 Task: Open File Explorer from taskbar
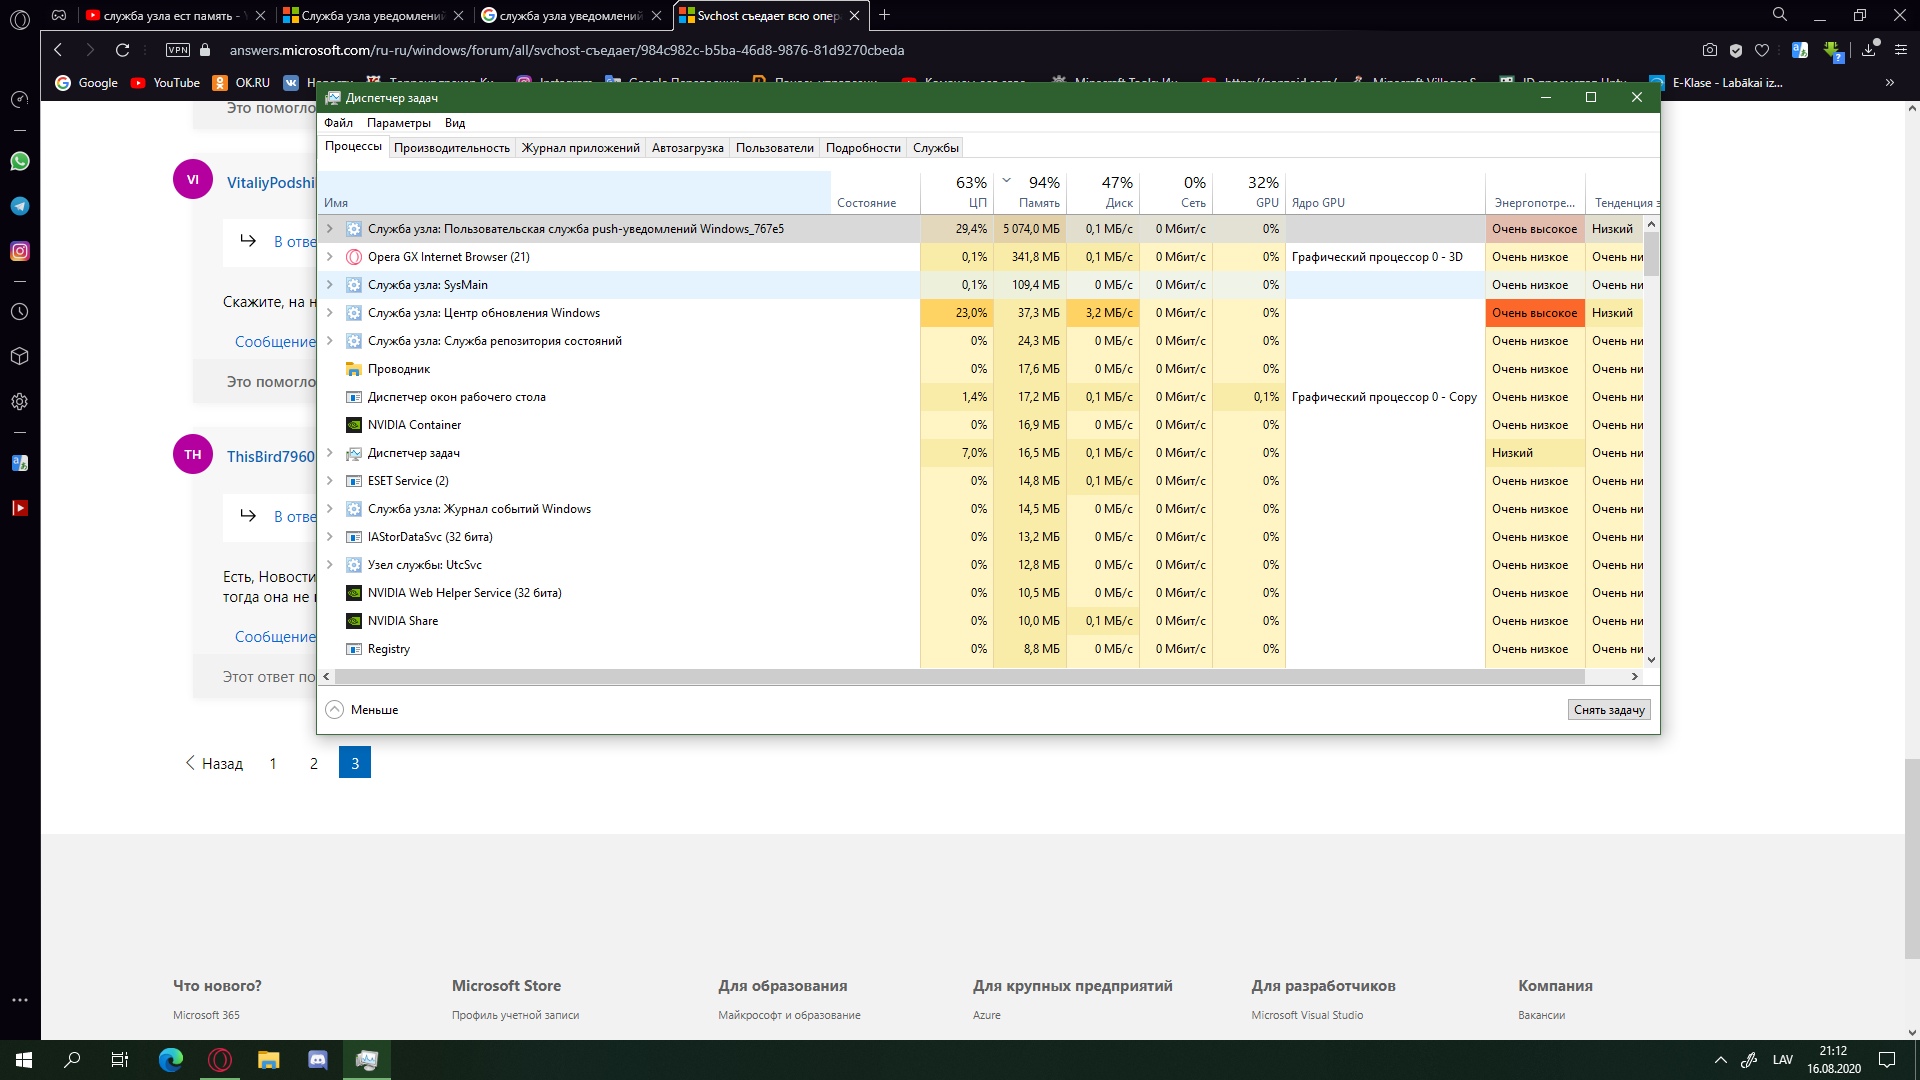click(x=269, y=1060)
